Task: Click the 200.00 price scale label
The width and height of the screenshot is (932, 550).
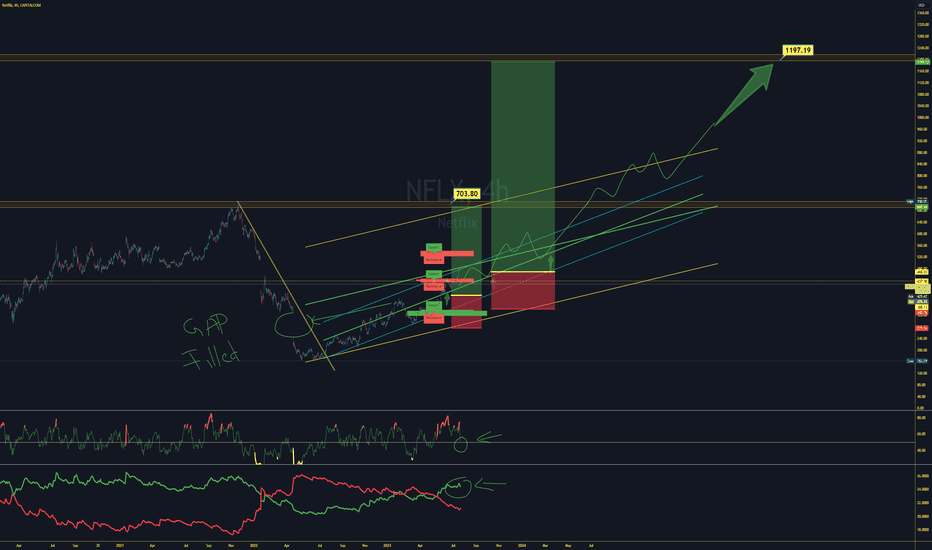Action: point(922,350)
